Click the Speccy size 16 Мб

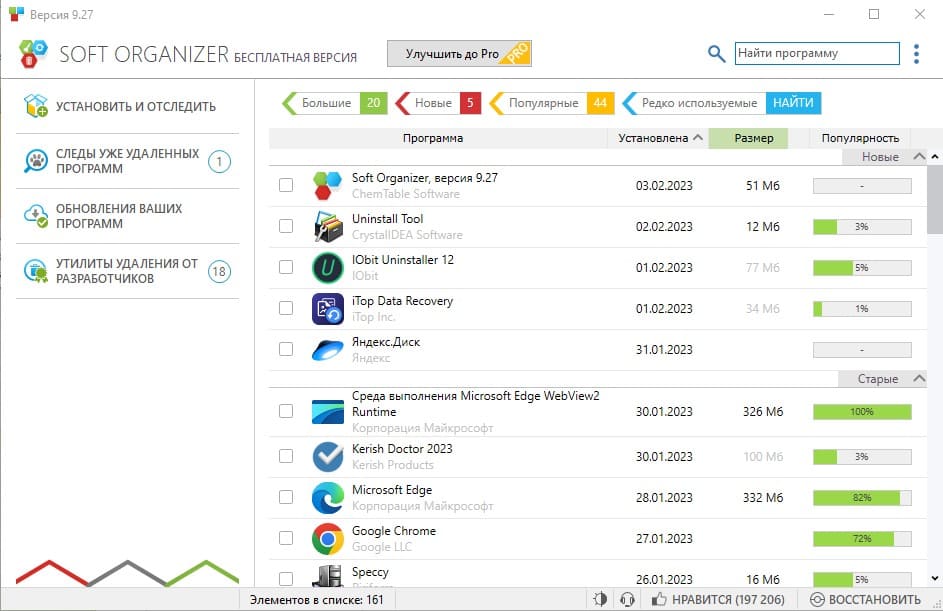[x=763, y=579]
